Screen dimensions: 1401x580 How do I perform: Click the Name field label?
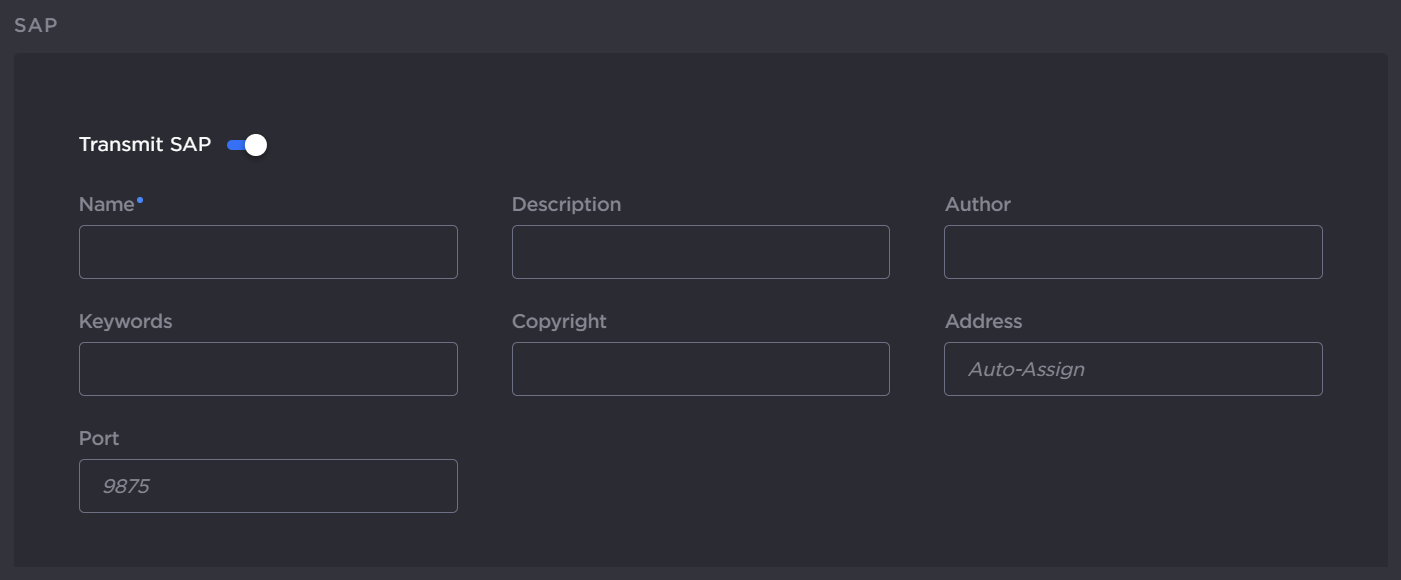[106, 205]
